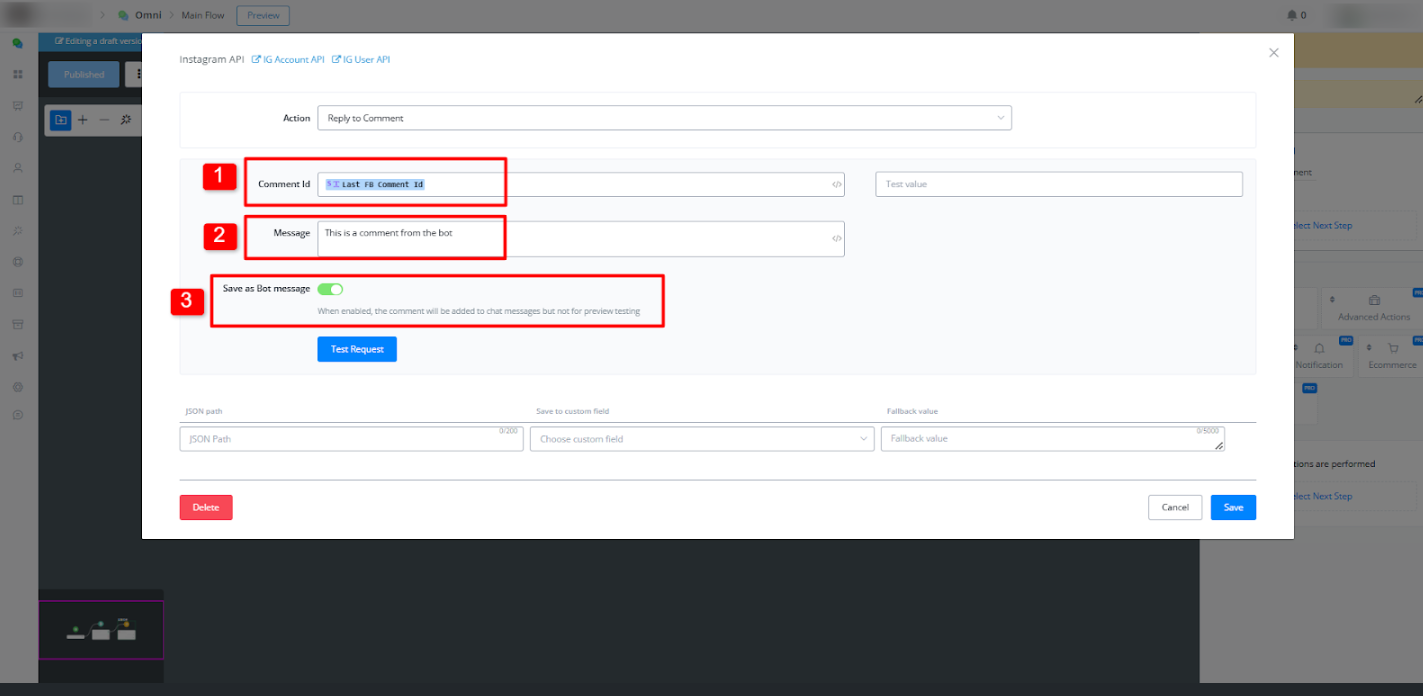Click the code icon in Comment Id field
The height and width of the screenshot is (696, 1423).
coord(836,184)
